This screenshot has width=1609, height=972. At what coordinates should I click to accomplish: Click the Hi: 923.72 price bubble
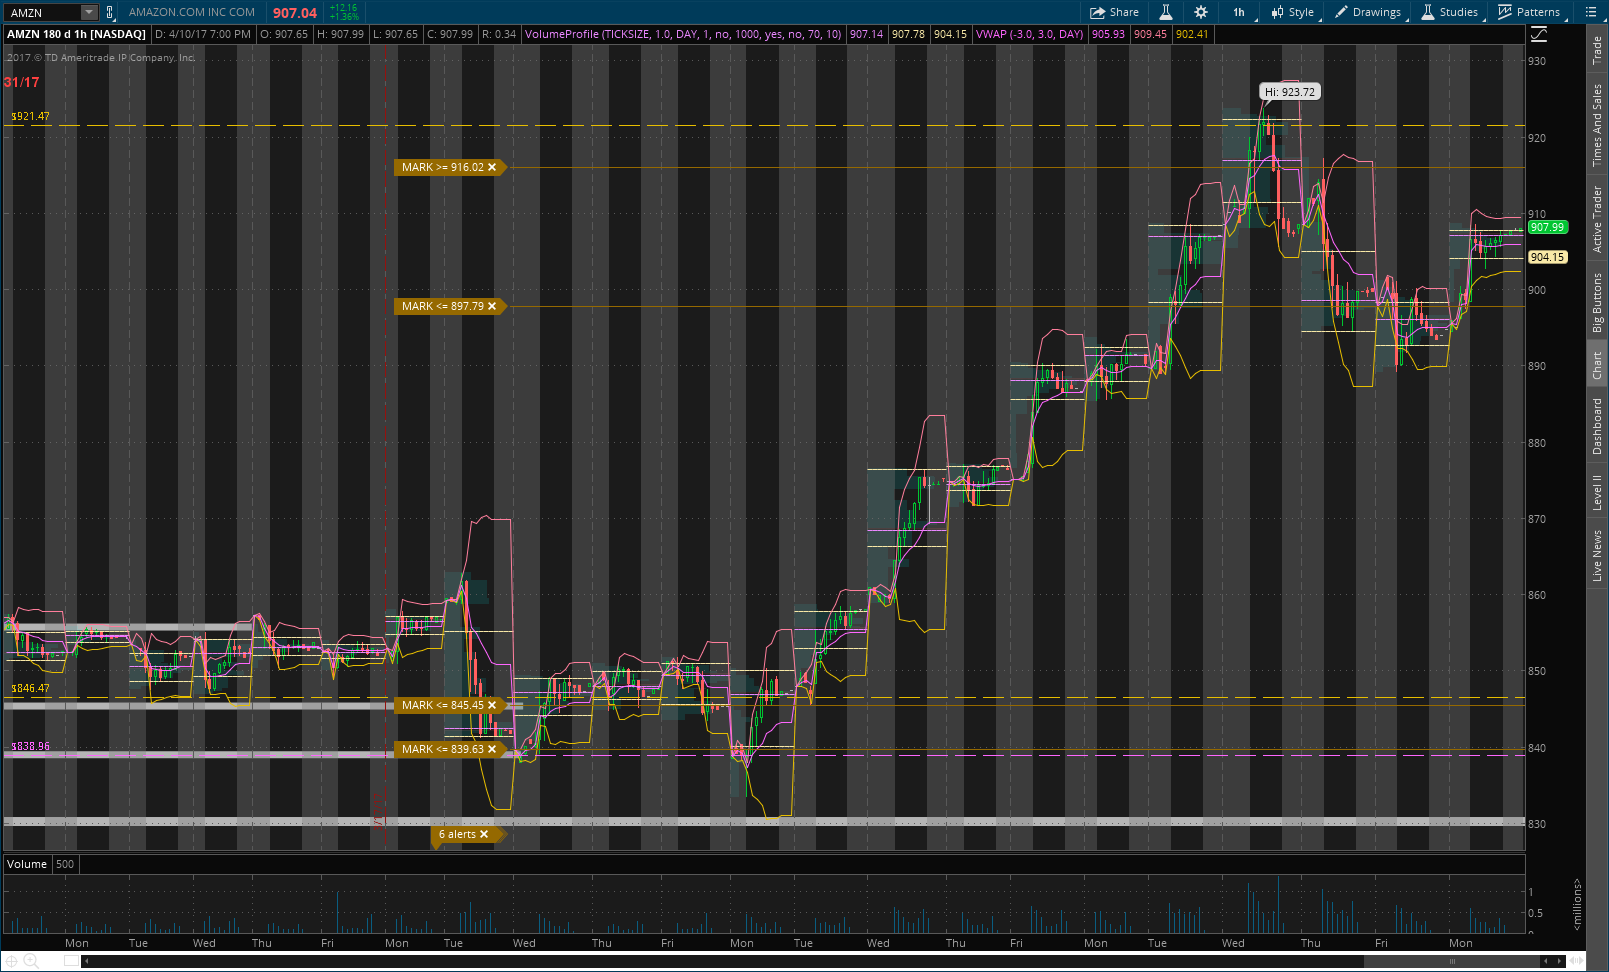point(1290,92)
